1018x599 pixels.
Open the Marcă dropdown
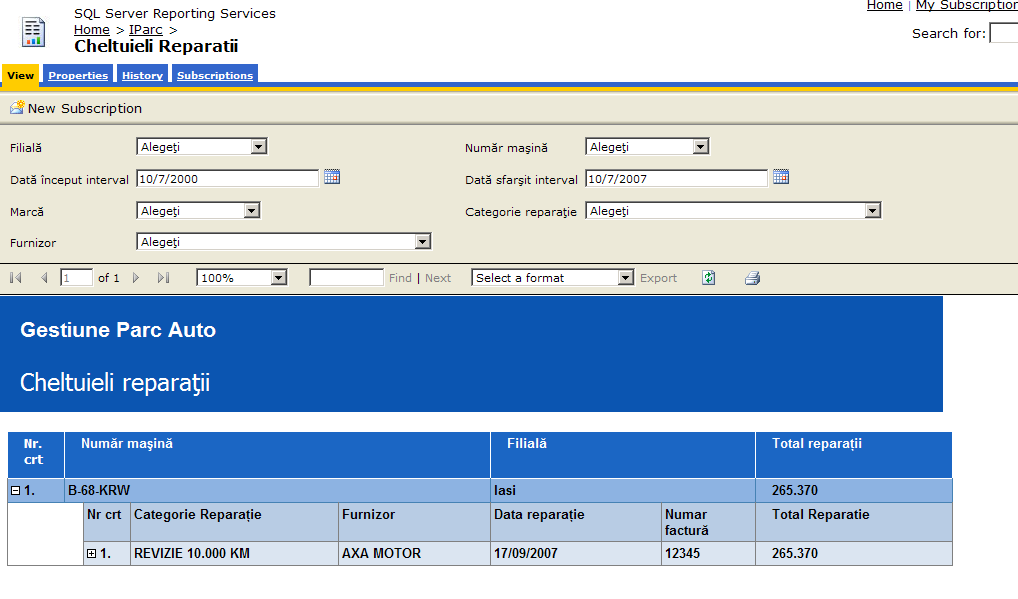point(199,210)
